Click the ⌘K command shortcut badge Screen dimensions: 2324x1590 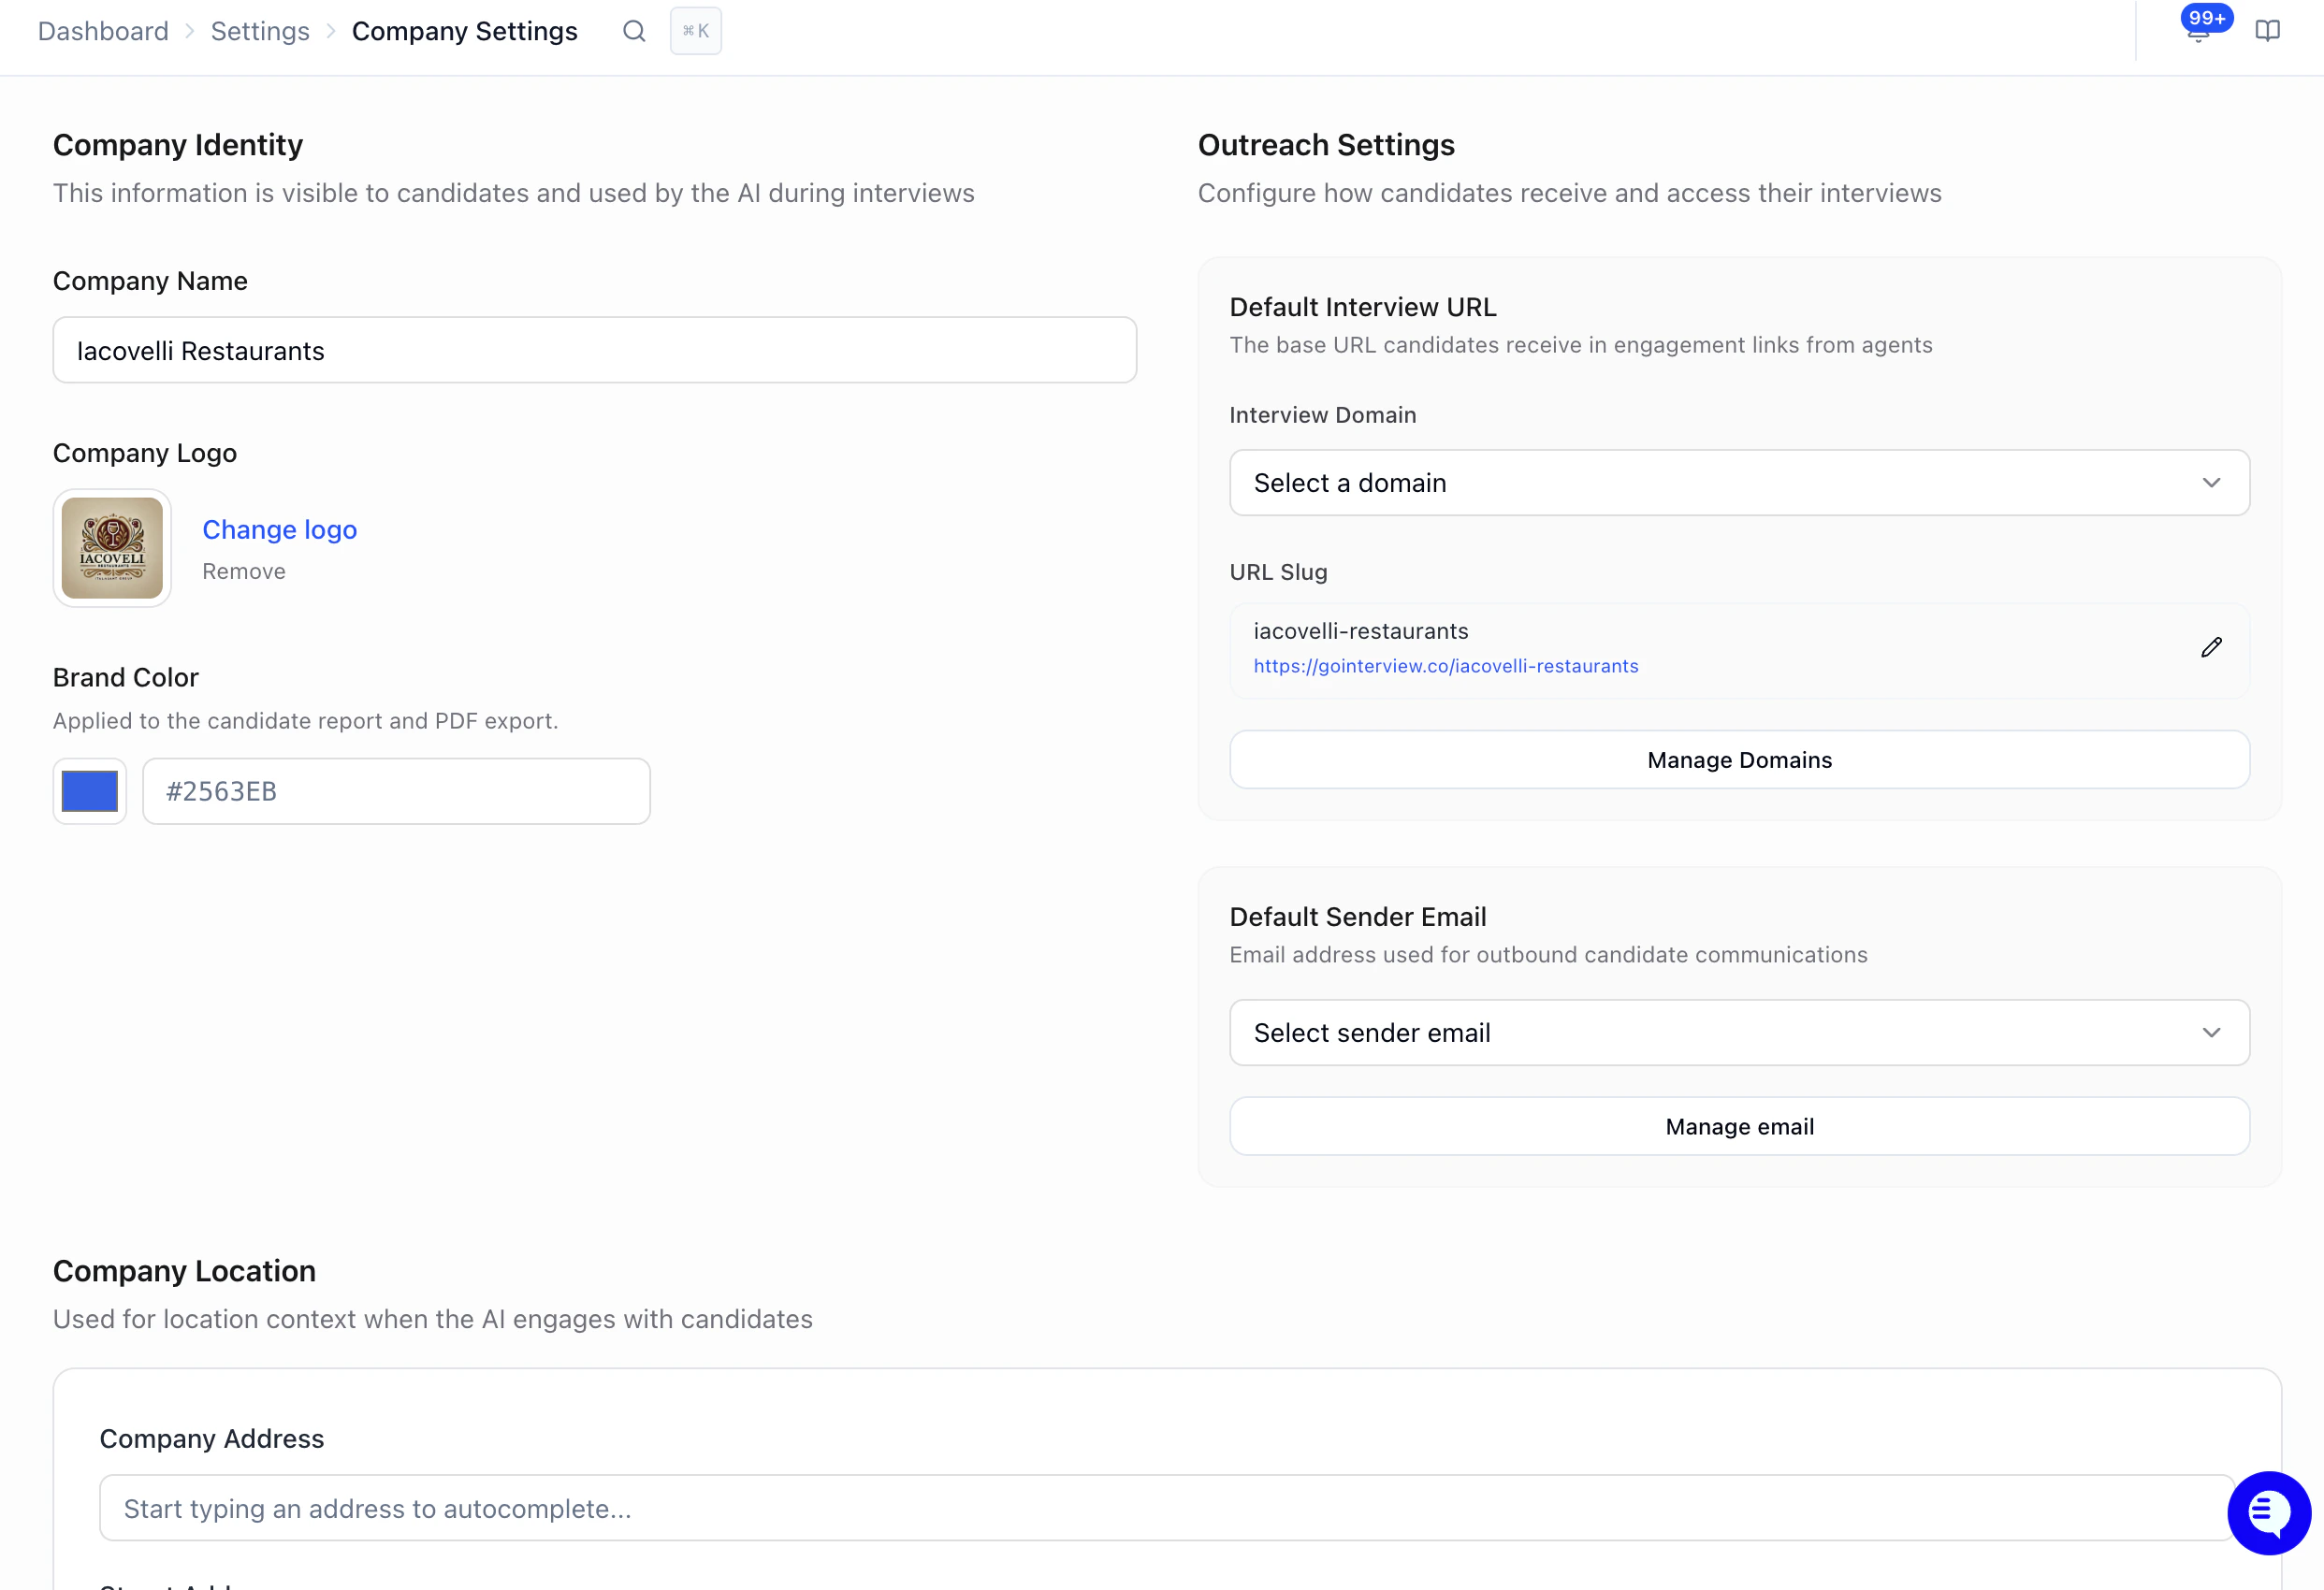coord(696,31)
